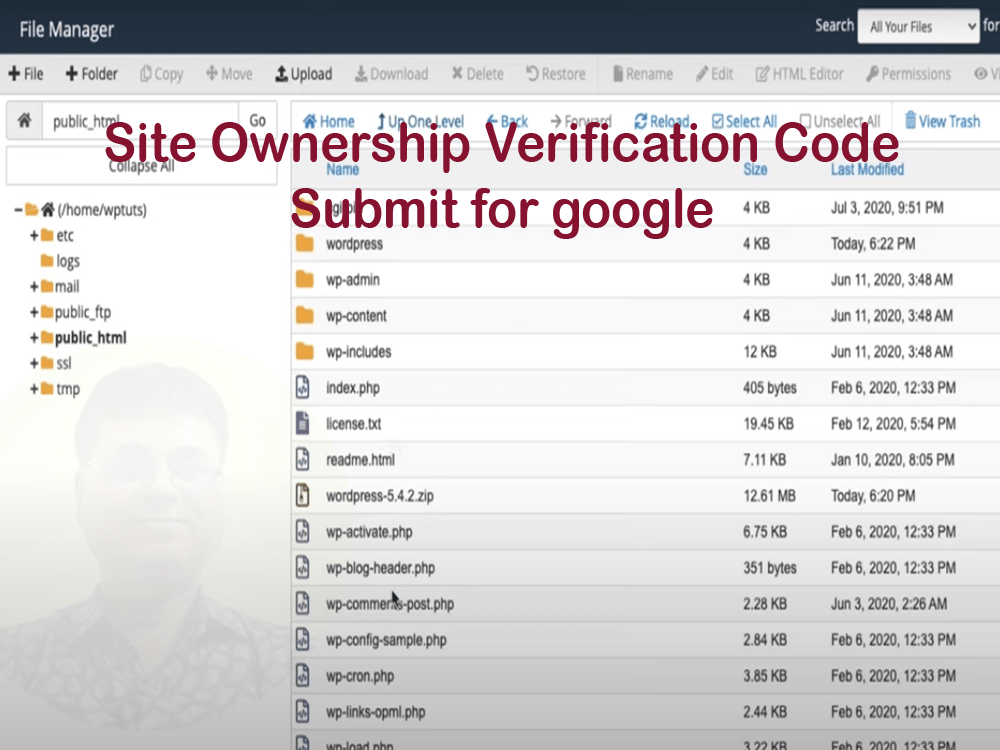Click the wp-config-sample.php file icon
1000x750 pixels.
pyautogui.click(x=303, y=640)
